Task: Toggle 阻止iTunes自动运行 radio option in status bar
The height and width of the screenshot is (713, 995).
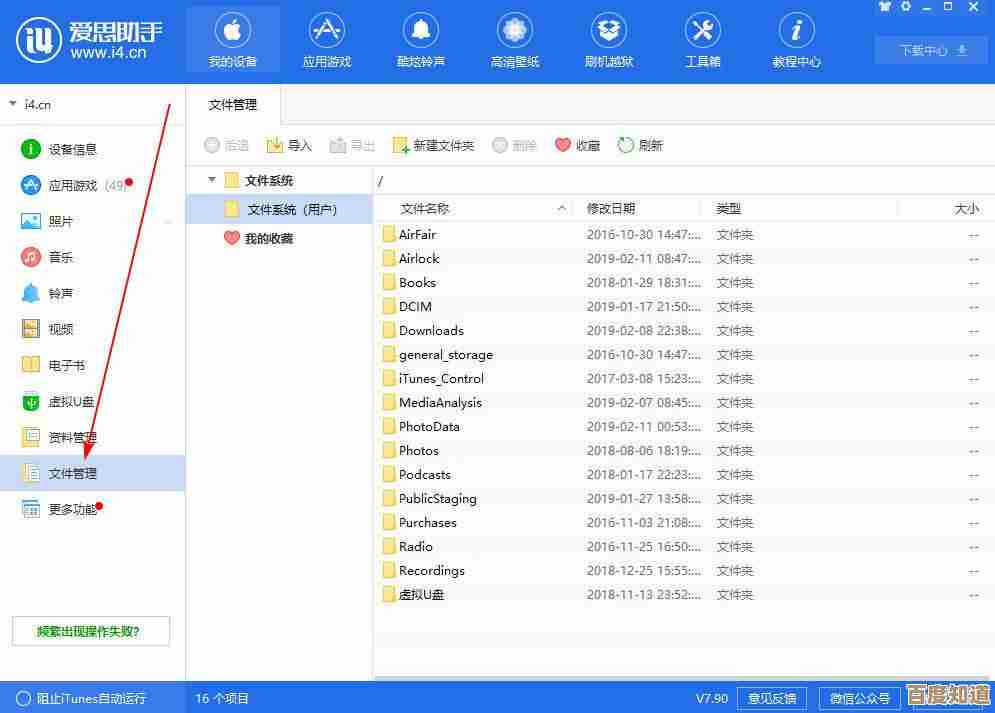Action: [x=24, y=698]
